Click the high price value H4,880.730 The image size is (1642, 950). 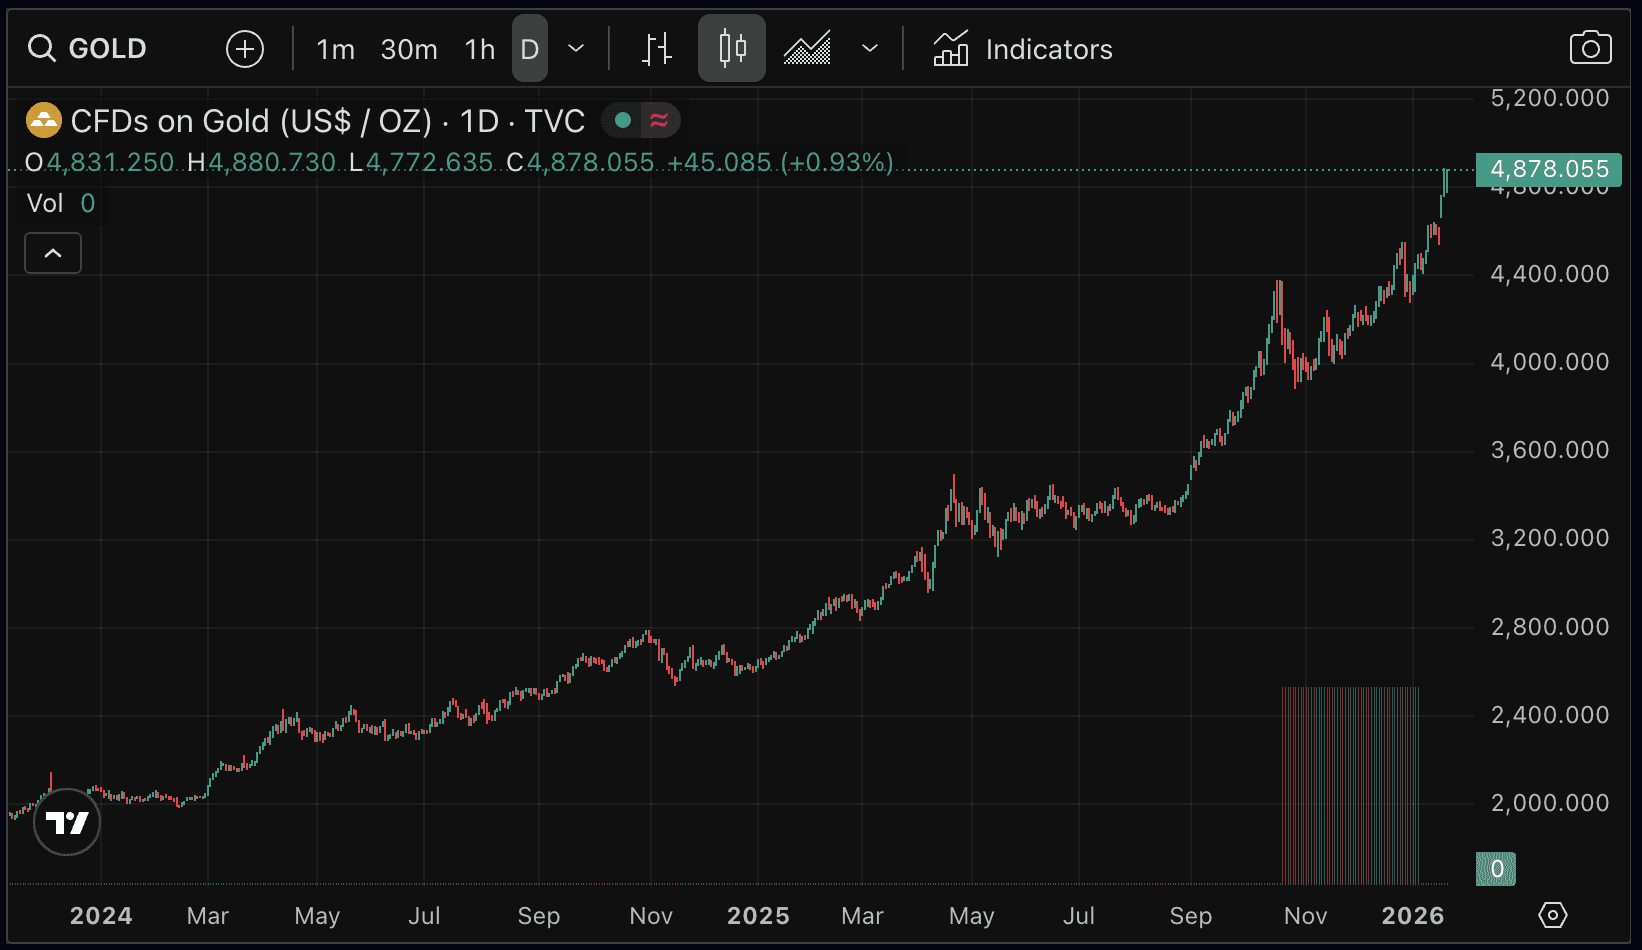coord(262,162)
